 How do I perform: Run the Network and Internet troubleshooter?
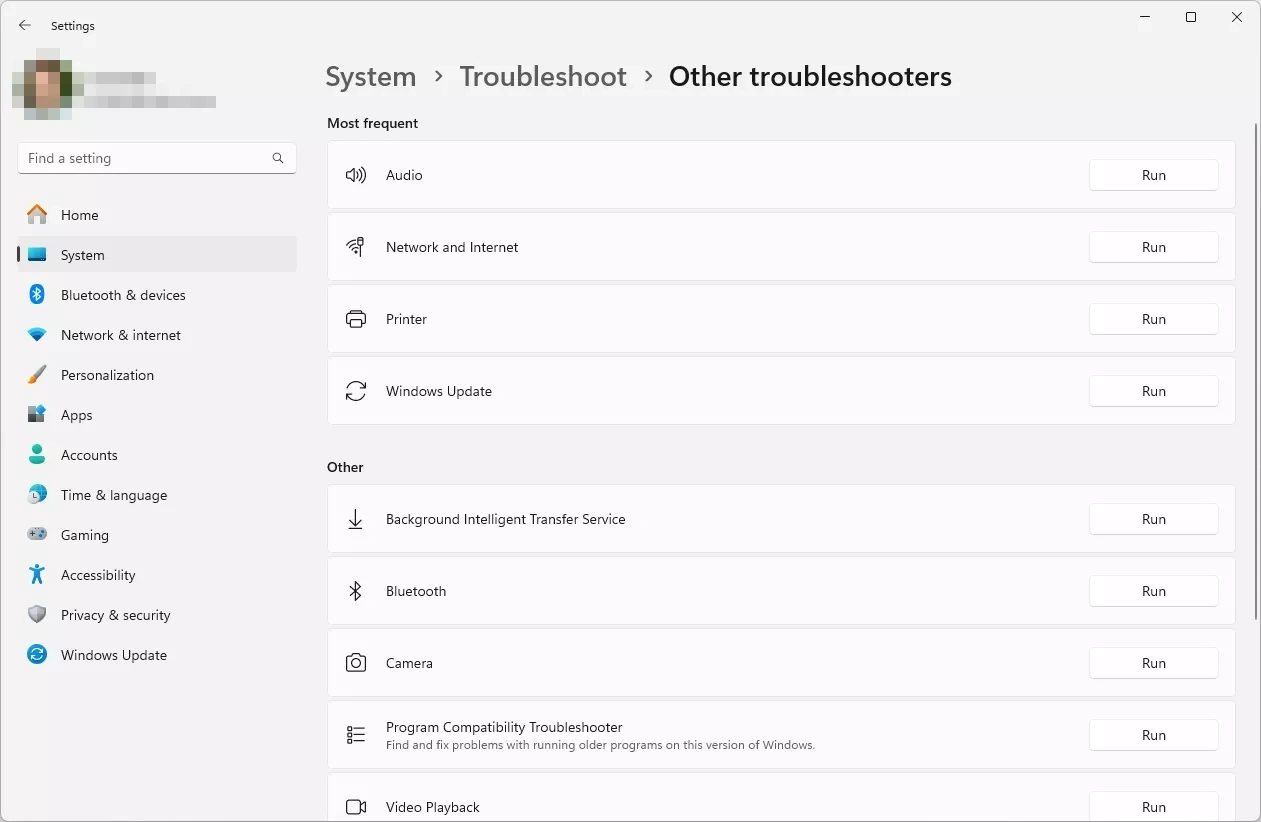[1153, 247]
